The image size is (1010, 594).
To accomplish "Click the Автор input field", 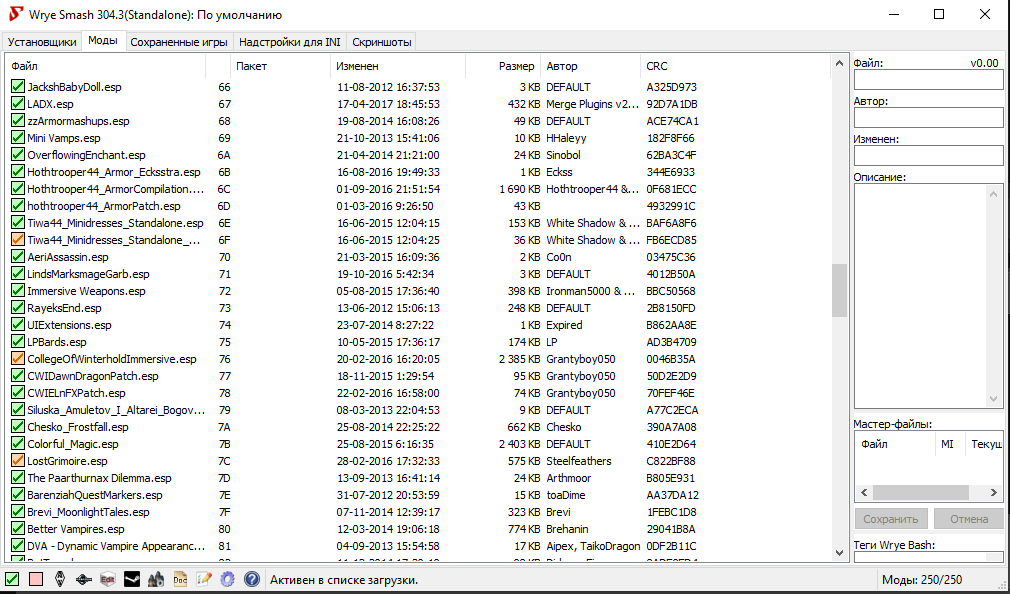I will 928,118.
